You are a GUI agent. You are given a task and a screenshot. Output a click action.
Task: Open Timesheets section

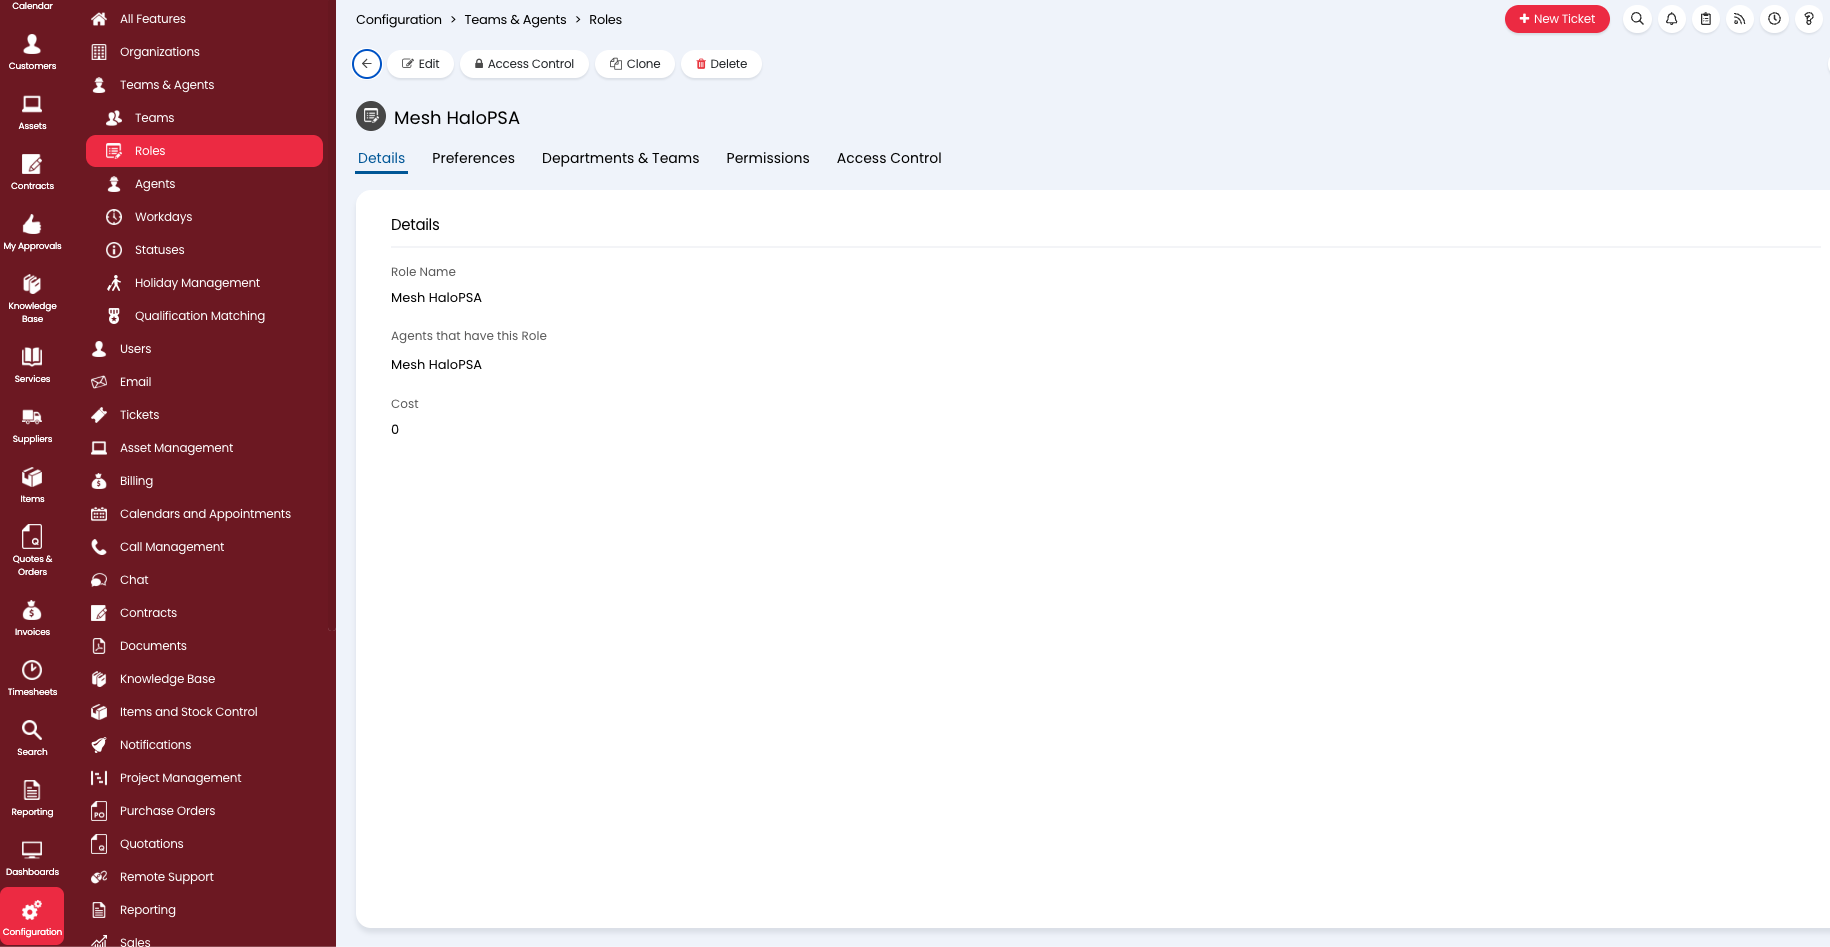point(32,678)
